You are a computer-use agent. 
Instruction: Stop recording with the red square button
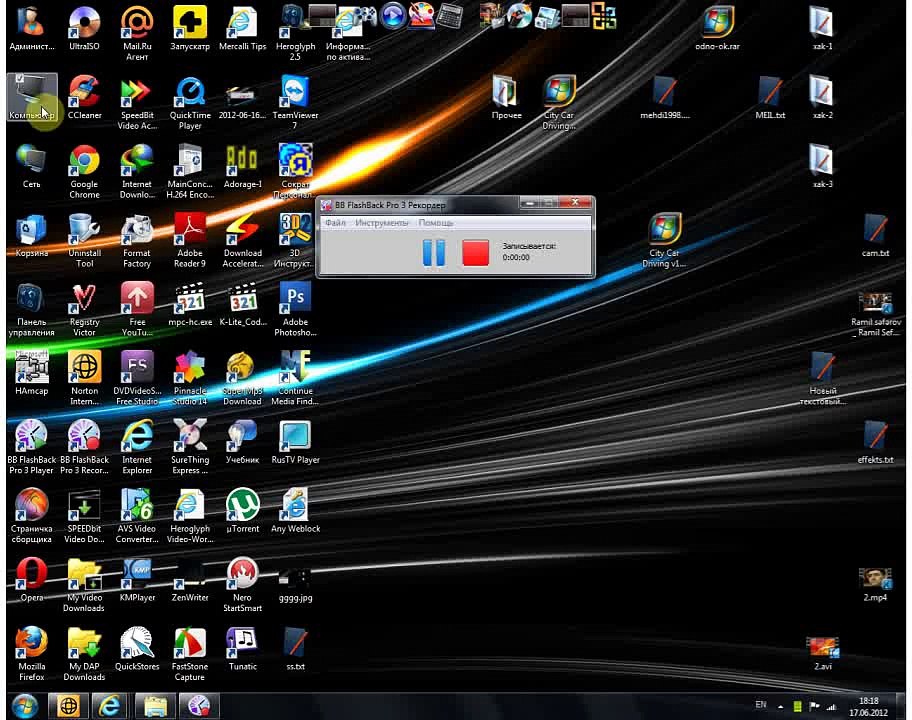point(475,253)
